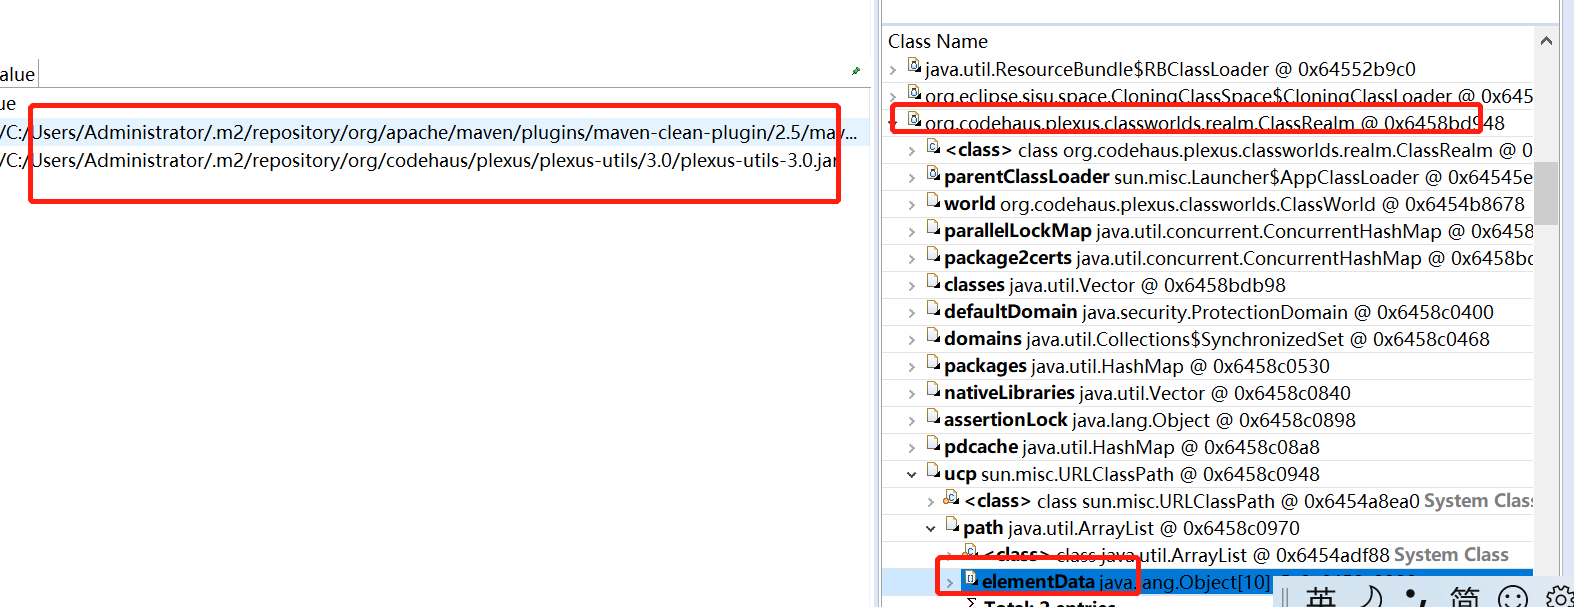This screenshot has height=607, width=1574.
Task: Click the RBClassLoader row's class loader icon
Action: point(914,66)
